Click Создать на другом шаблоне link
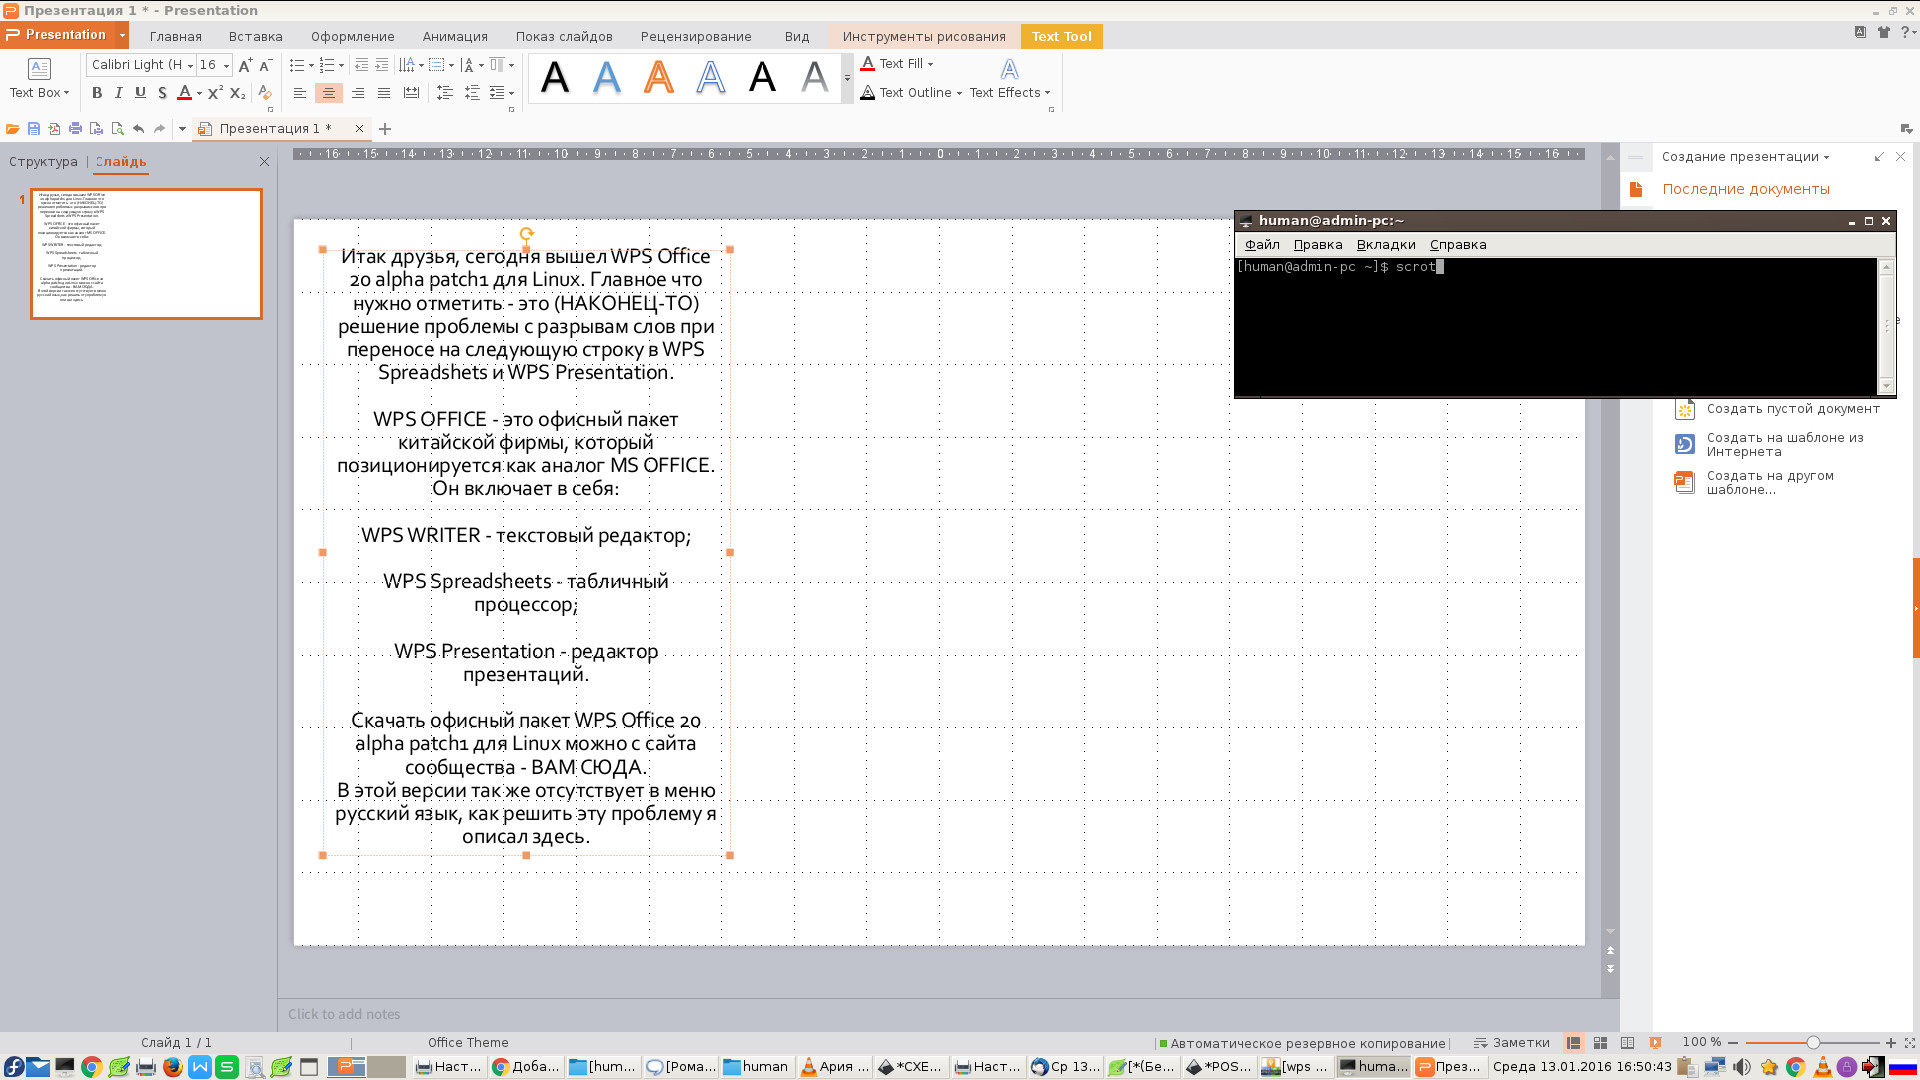Image resolution: width=1920 pixels, height=1080 pixels. pos(1770,483)
